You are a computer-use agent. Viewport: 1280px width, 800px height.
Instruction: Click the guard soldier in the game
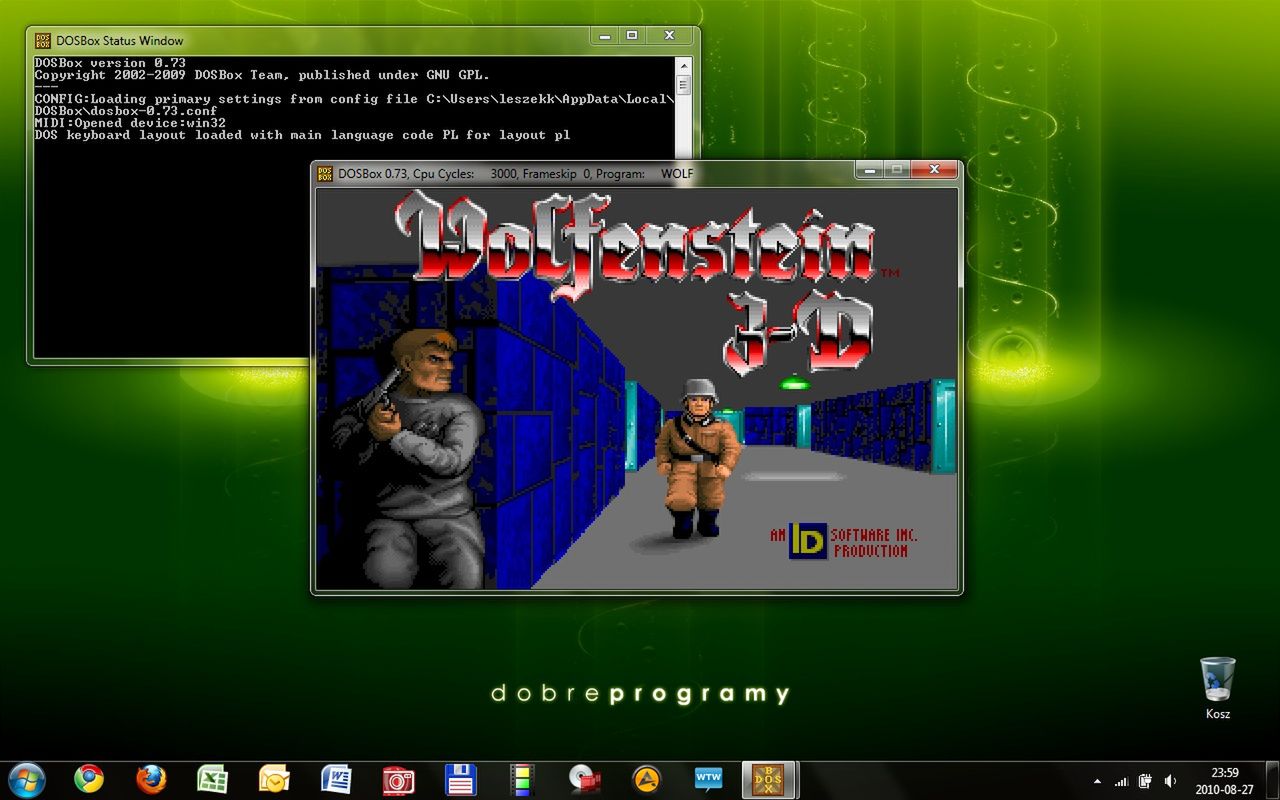[697, 458]
